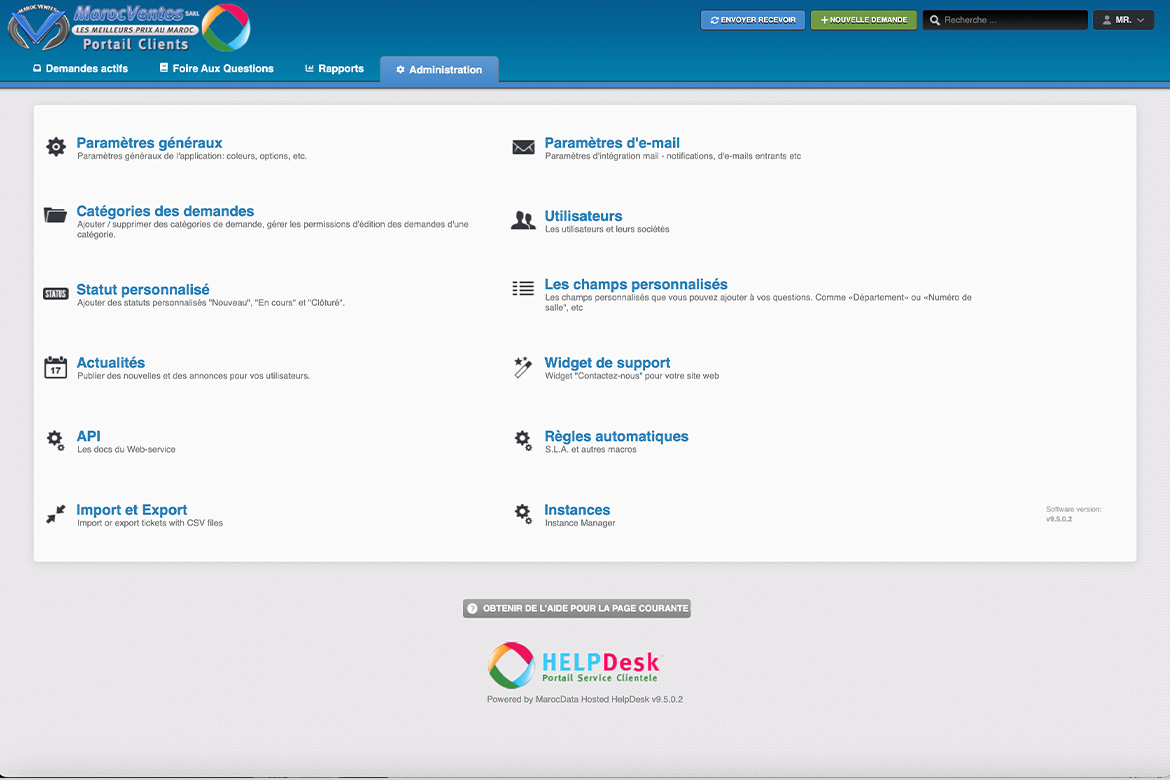This screenshot has height=780, width=1170.
Task: Click the gears icon beside Règles automatiques
Action: tap(523, 440)
